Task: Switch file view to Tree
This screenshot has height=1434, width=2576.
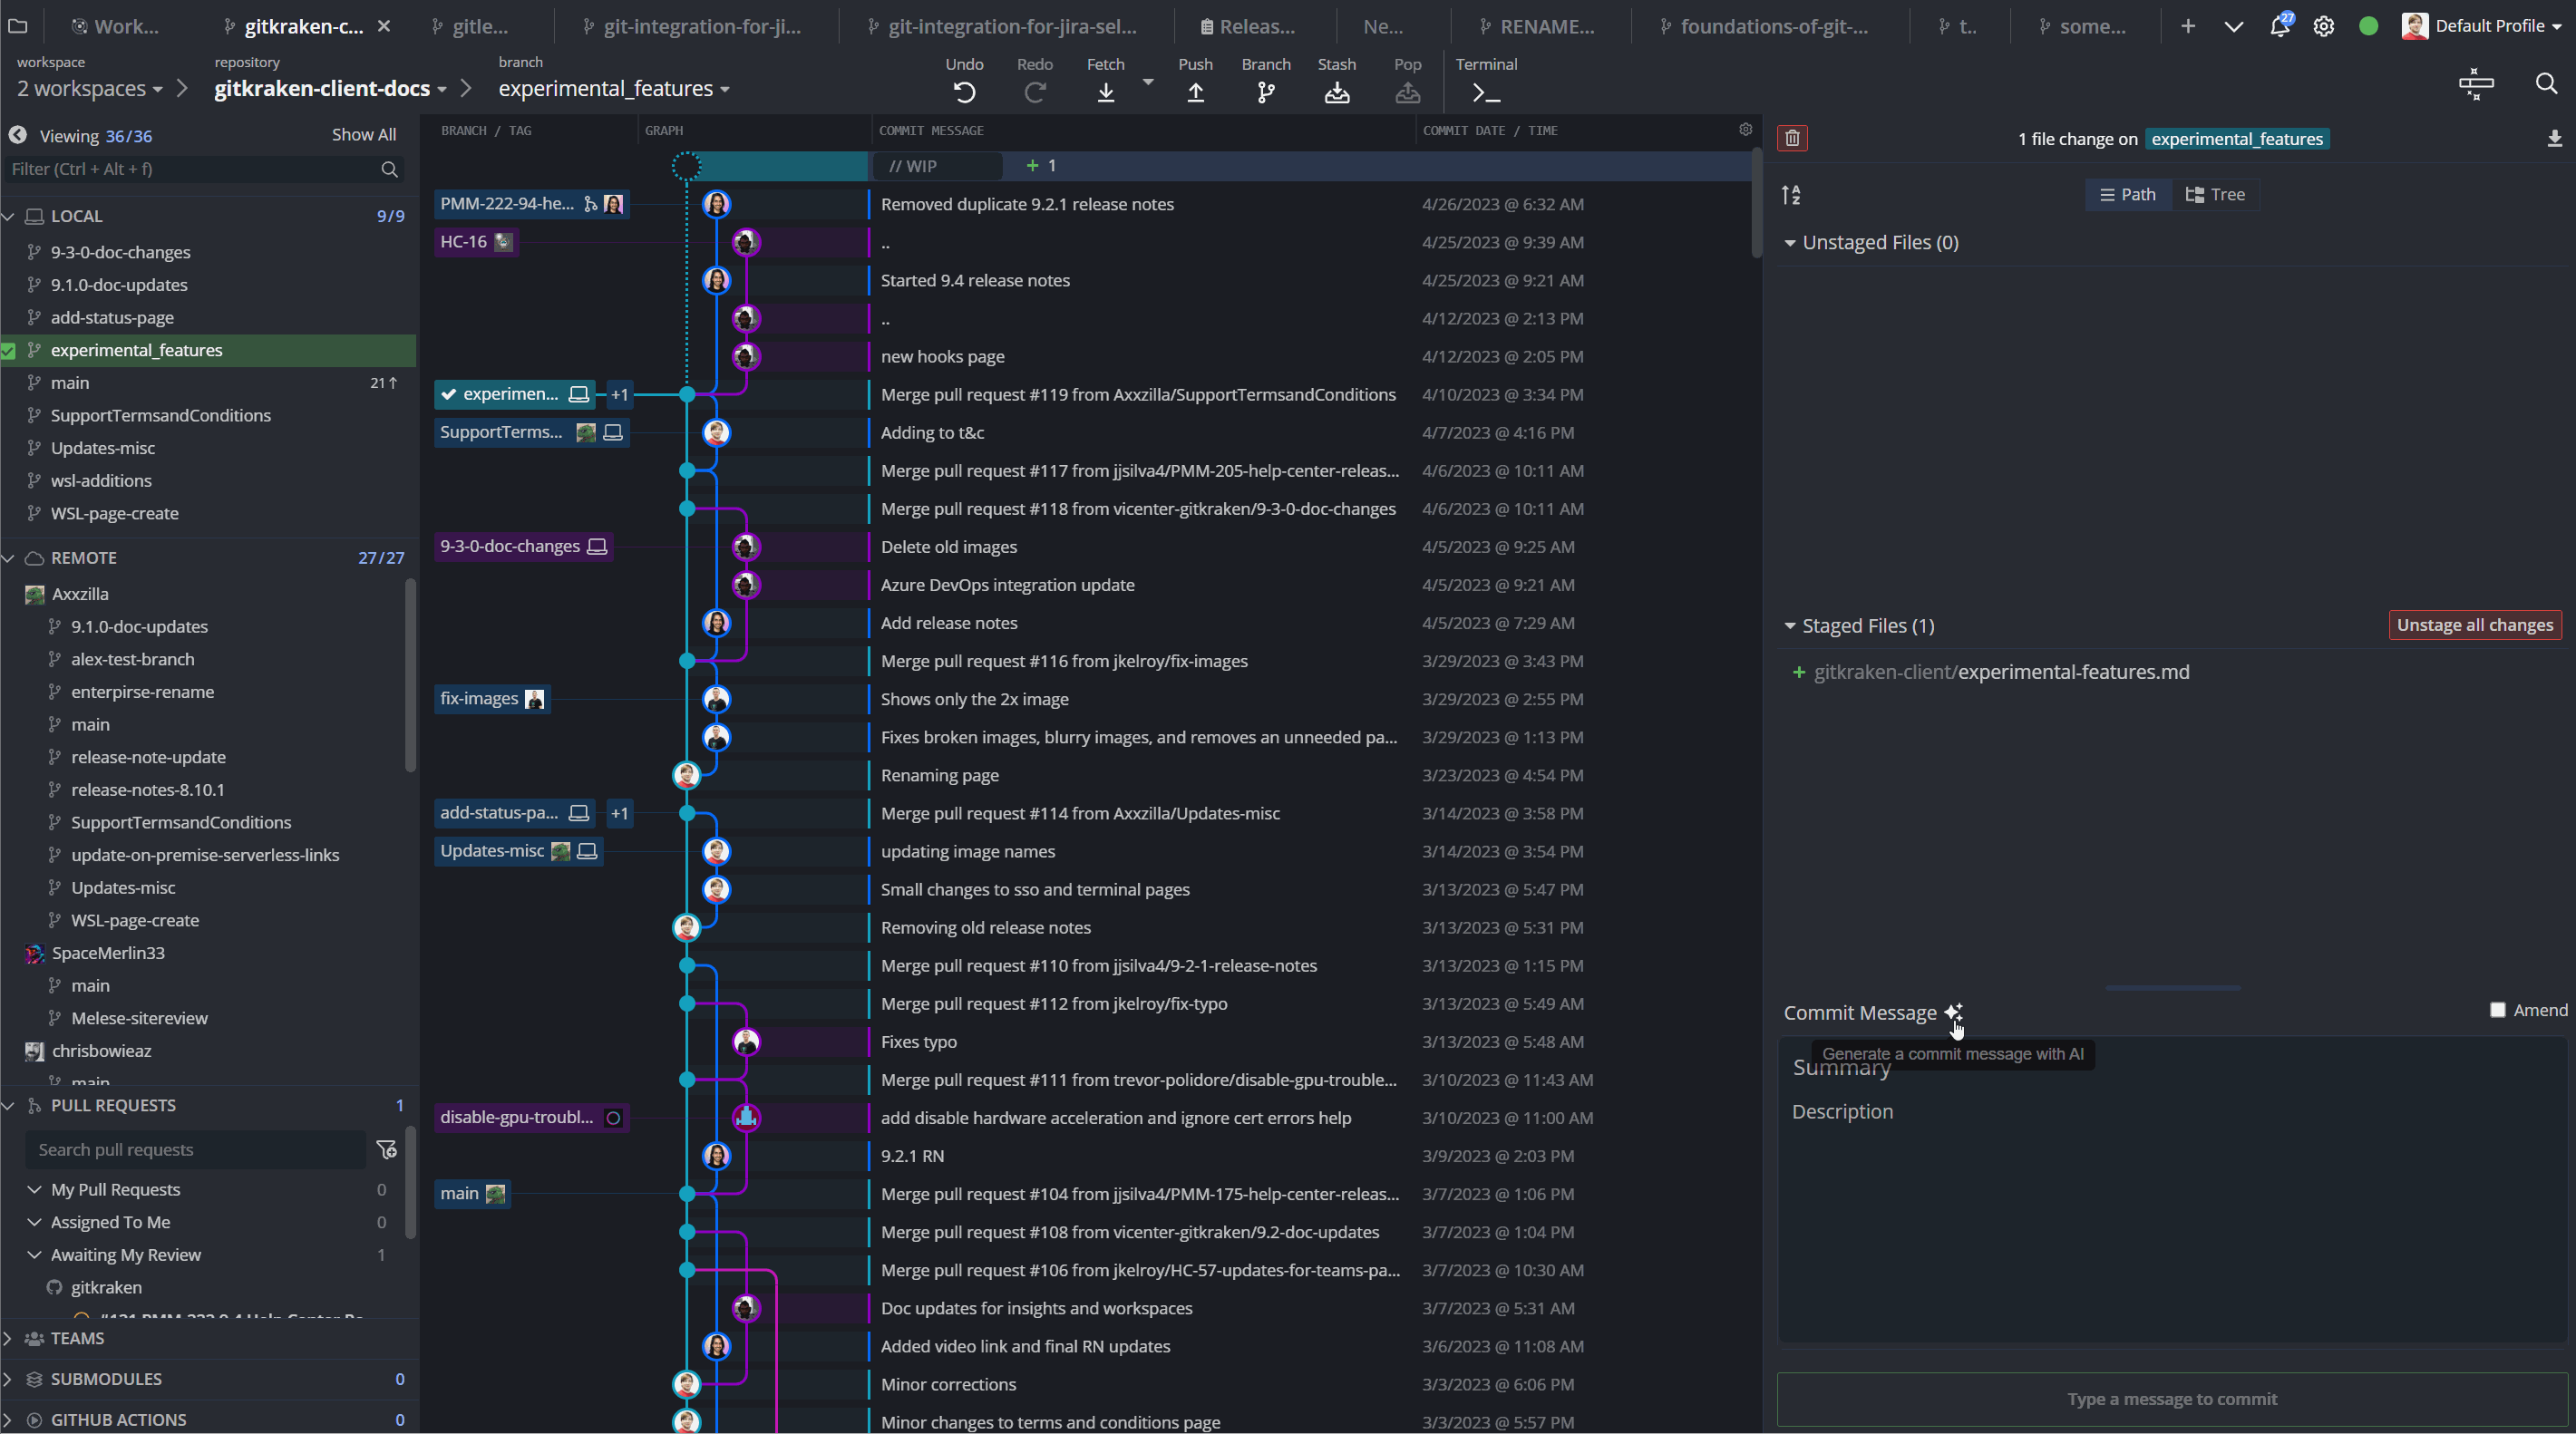Action: pos(2215,194)
